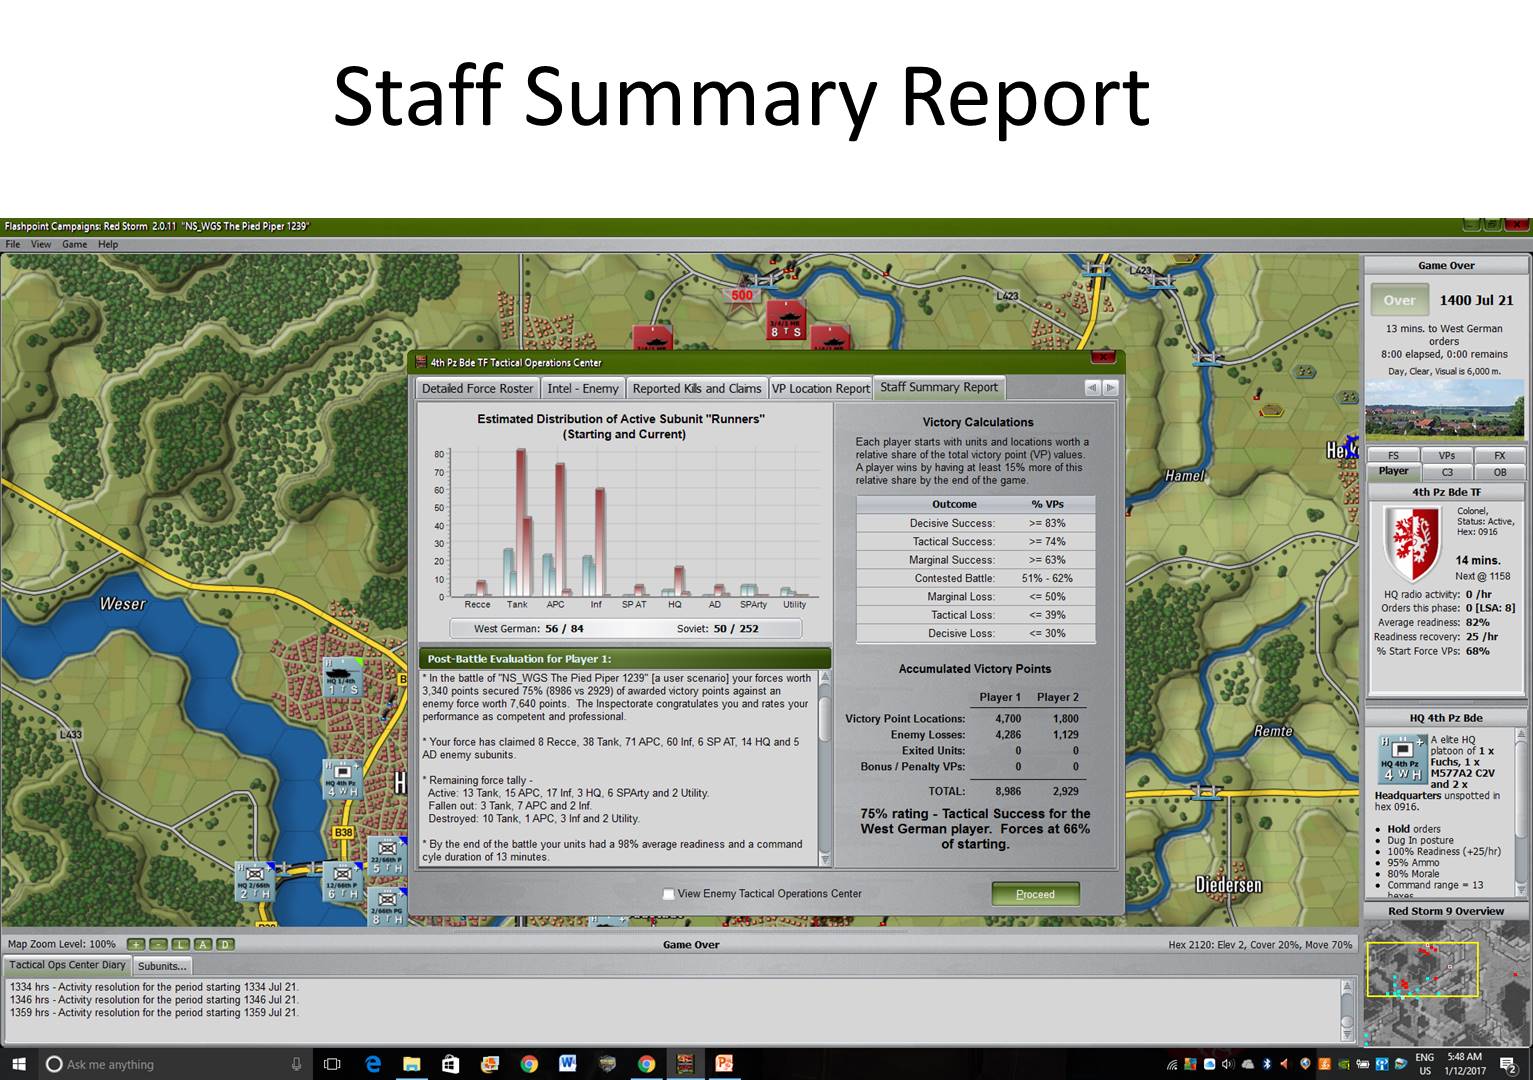Click the HQ 4th Pz Bde unit icon in side panel
The width and height of the screenshot is (1533, 1080).
click(1401, 758)
